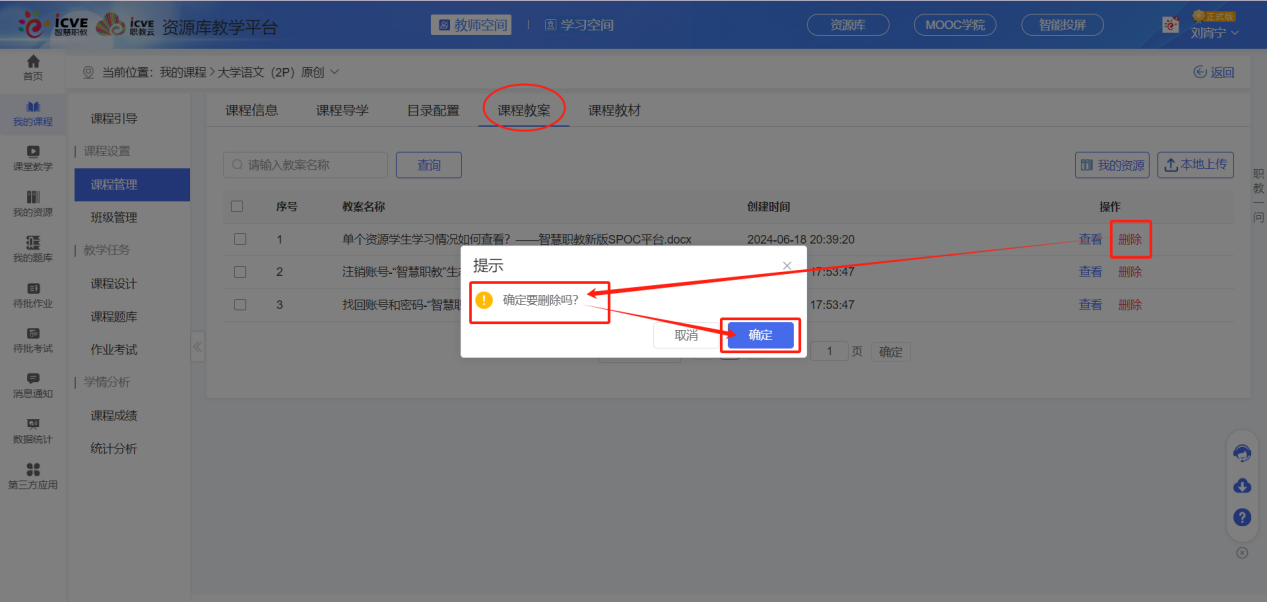
Task: Click 查看 link for 找回账号和密码 row
Action: [x=1090, y=304]
